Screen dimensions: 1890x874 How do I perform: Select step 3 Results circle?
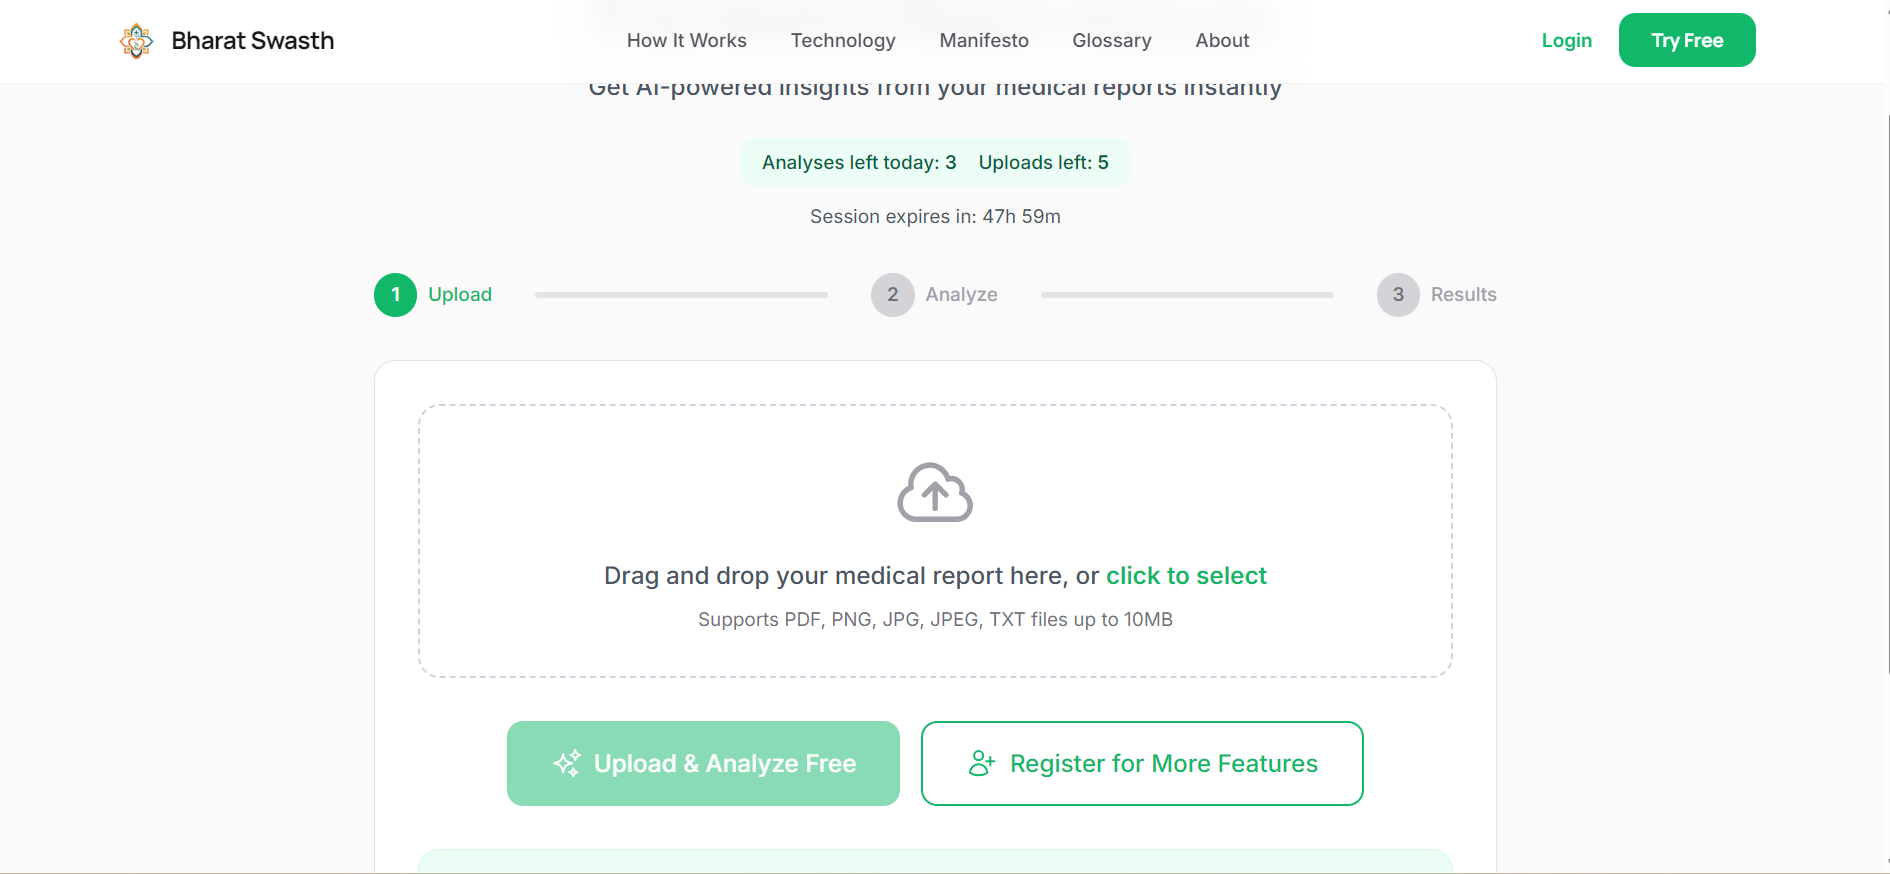1398,295
